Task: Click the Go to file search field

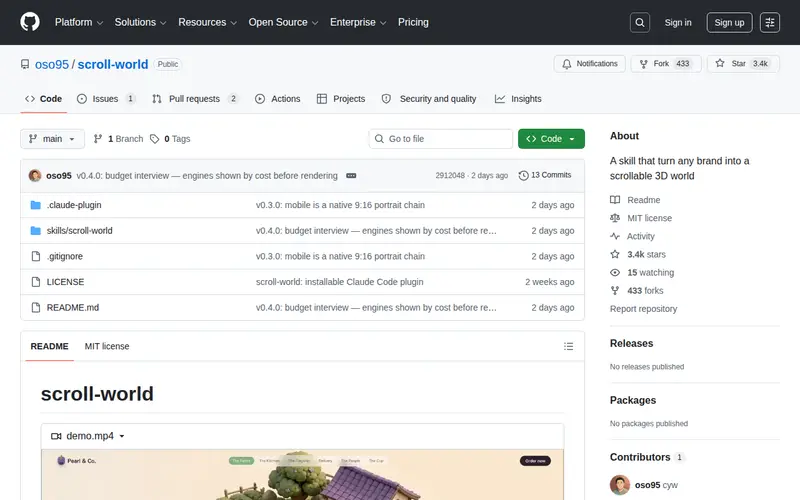Action: tap(441, 139)
